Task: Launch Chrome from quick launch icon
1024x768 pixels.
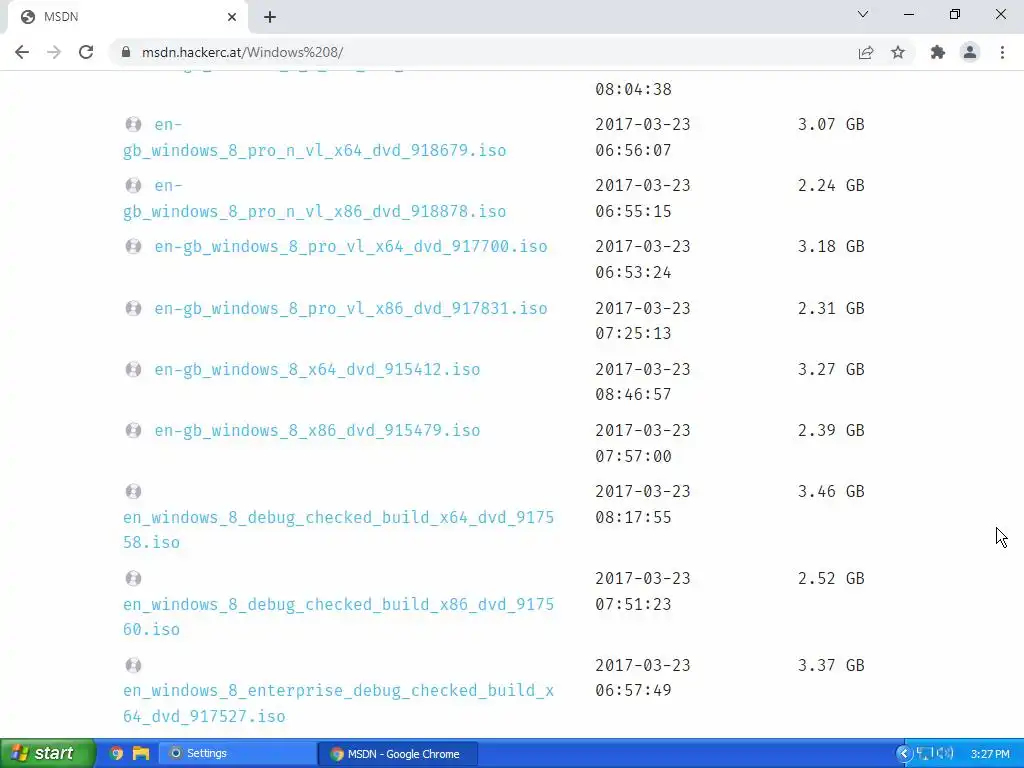Action: point(116,754)
